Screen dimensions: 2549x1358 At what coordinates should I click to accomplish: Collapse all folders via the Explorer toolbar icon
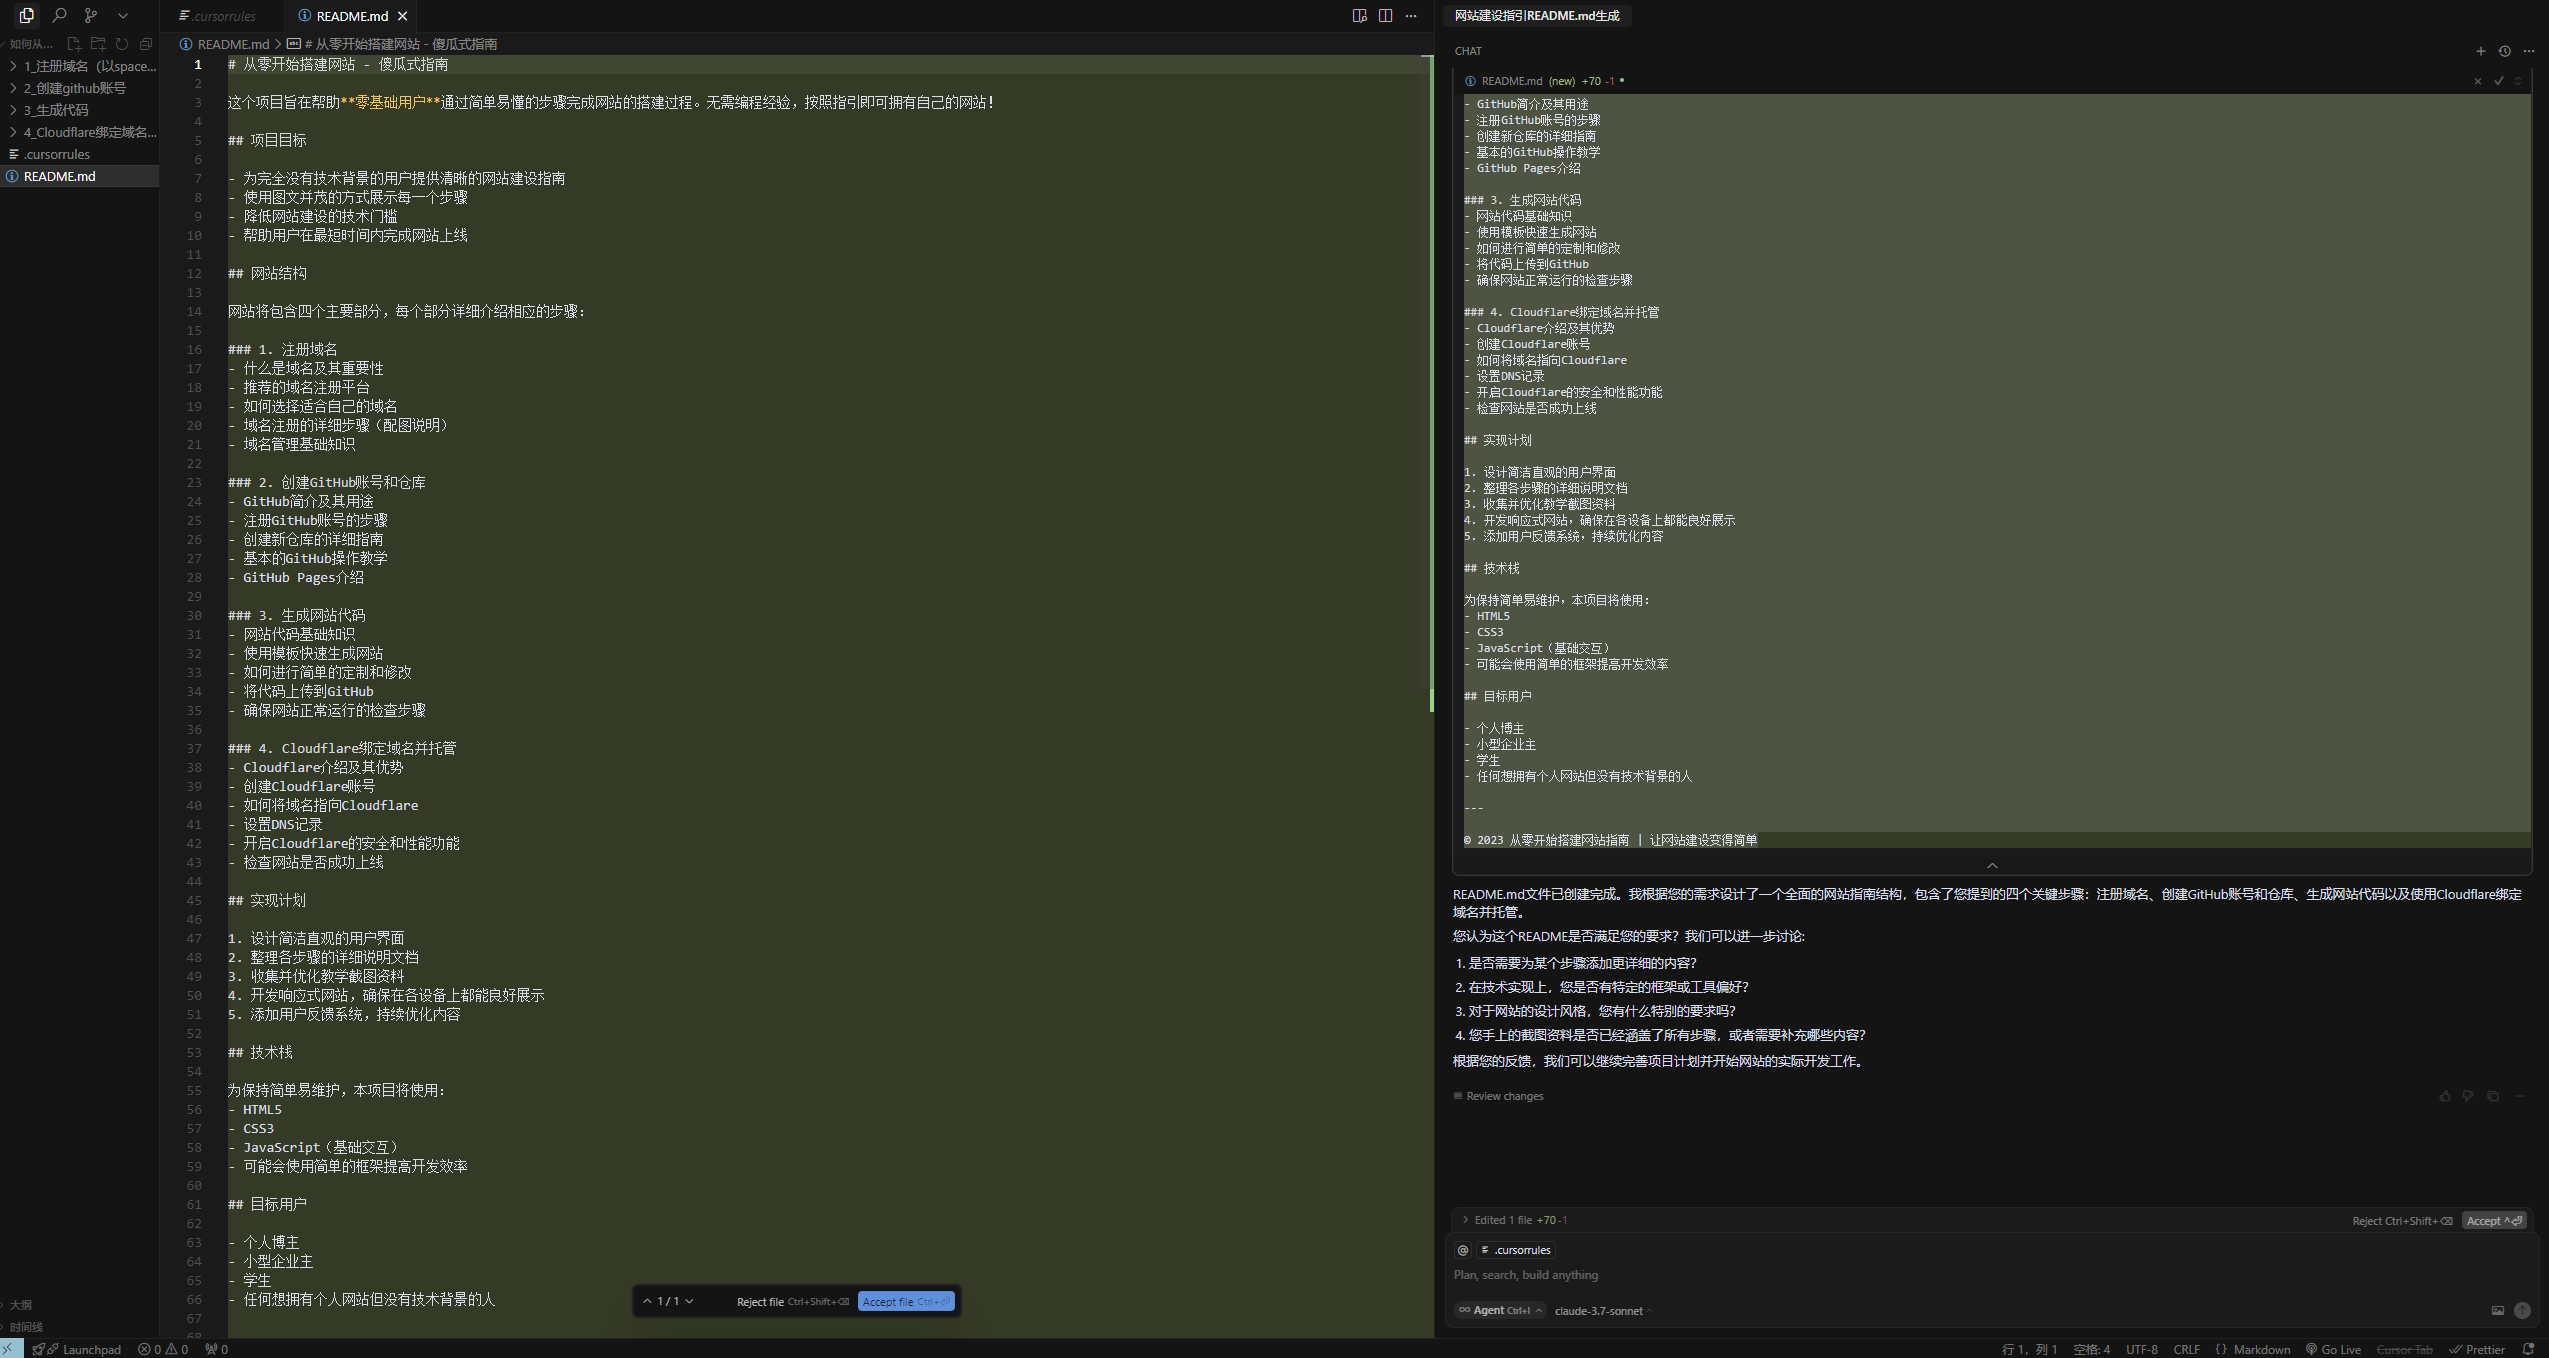pyautogui.click(x=145, y=43)
